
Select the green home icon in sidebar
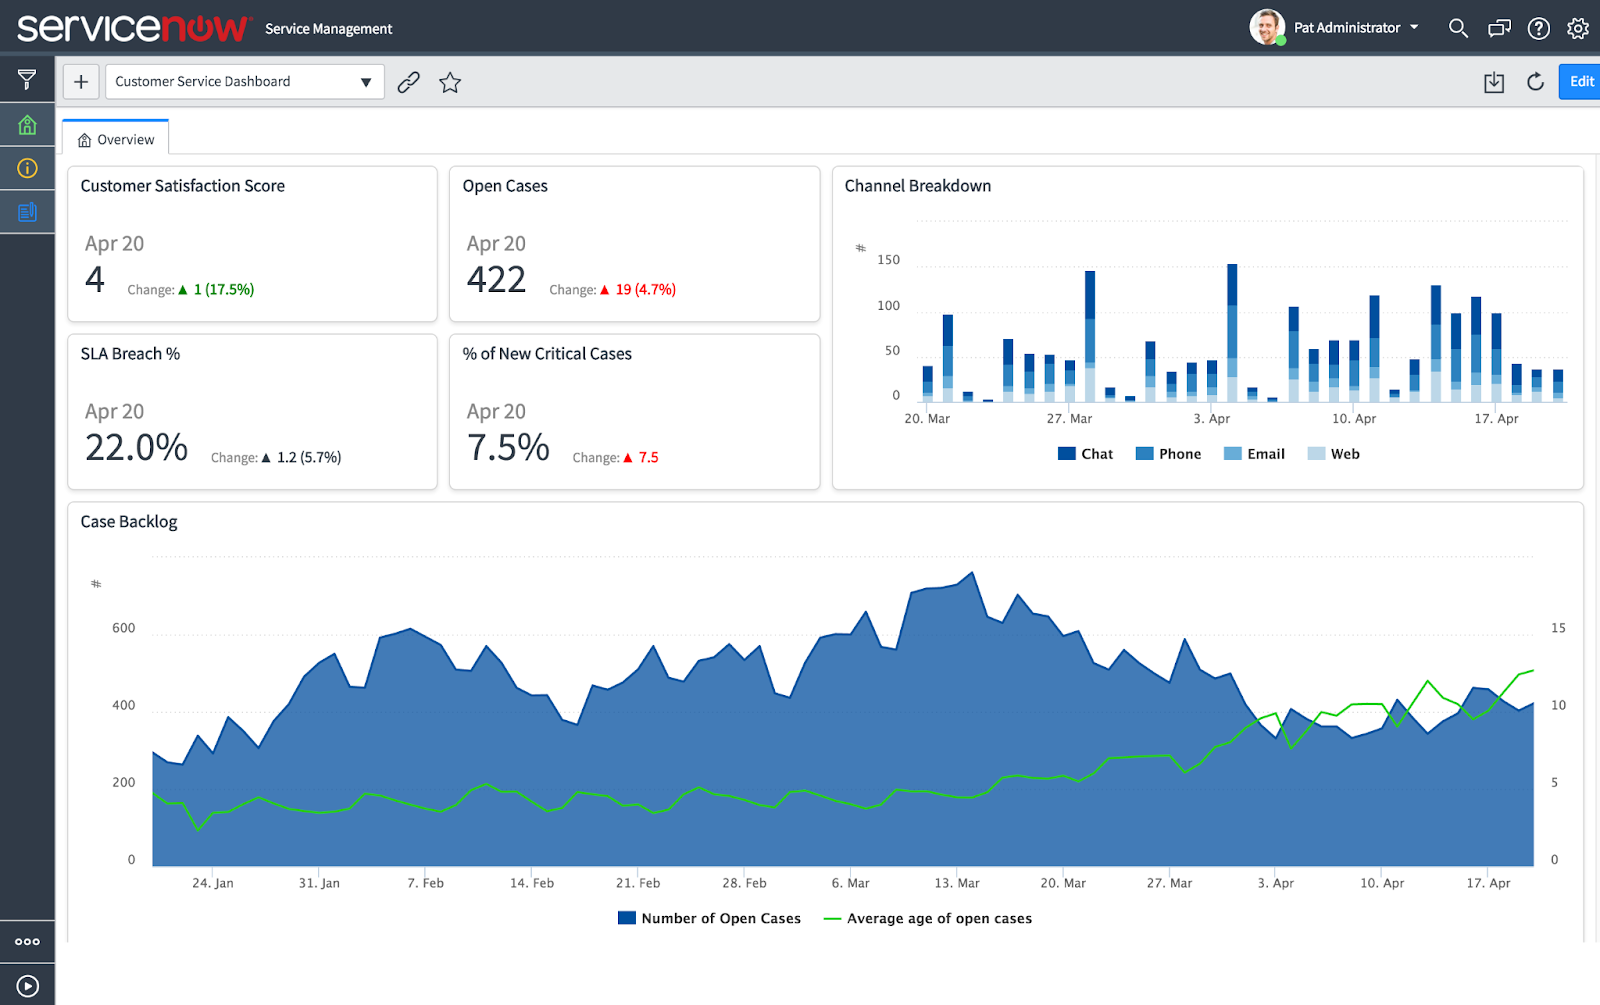27,125
